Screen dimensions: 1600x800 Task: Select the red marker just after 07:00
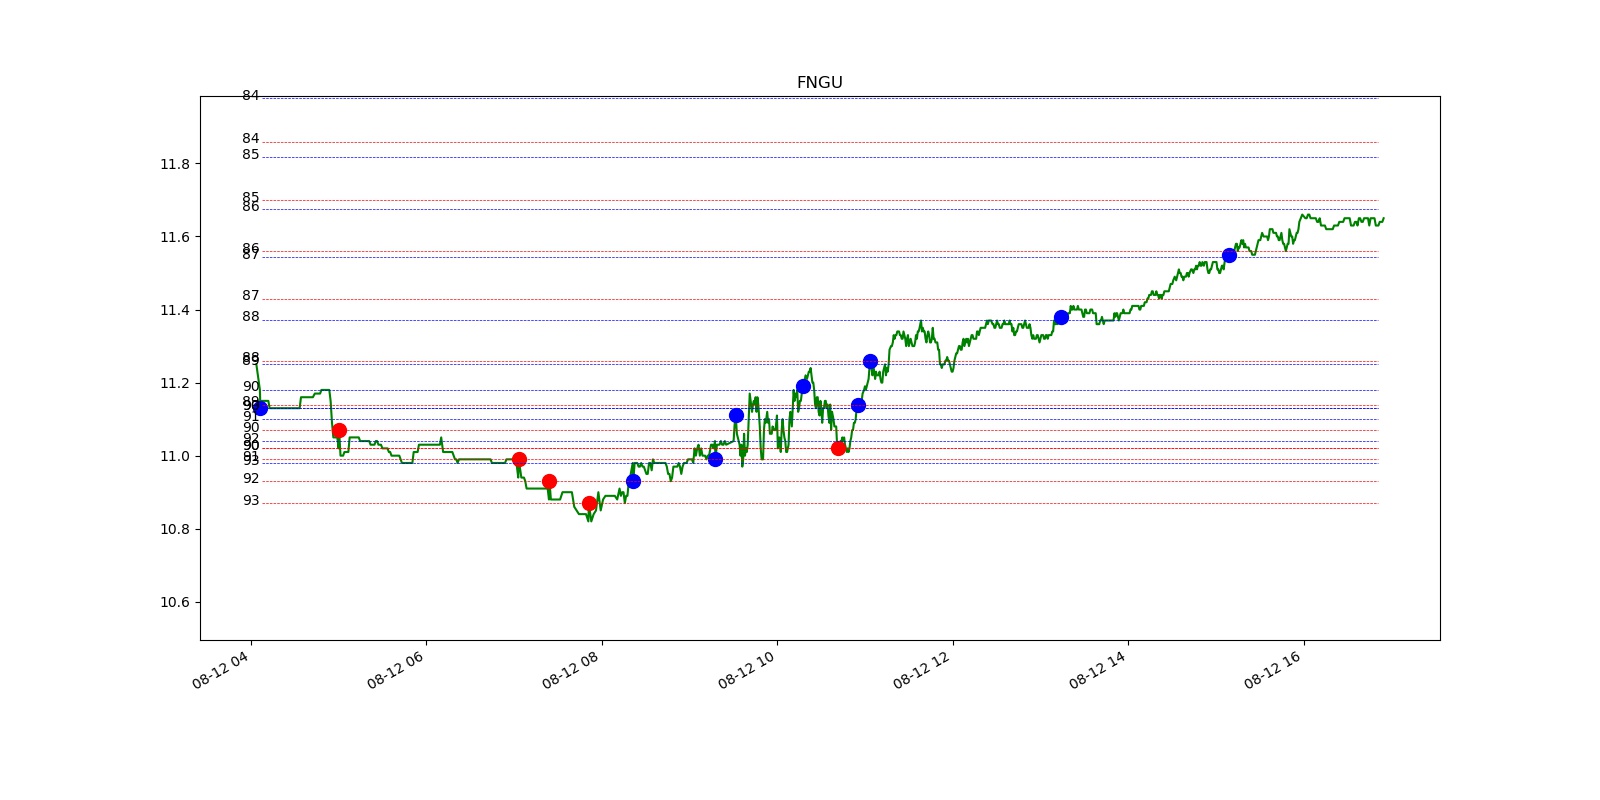click(519, 459)
